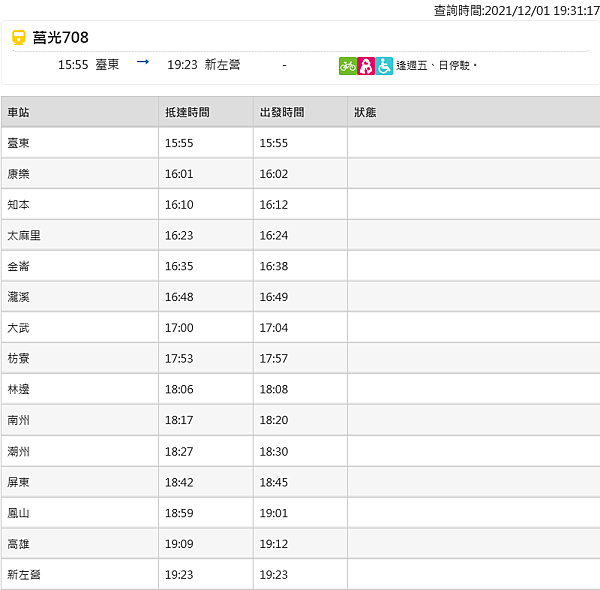Click the 19:01 departure time
The height and width of the screenshot is (590, 600).
coord(274,513)
